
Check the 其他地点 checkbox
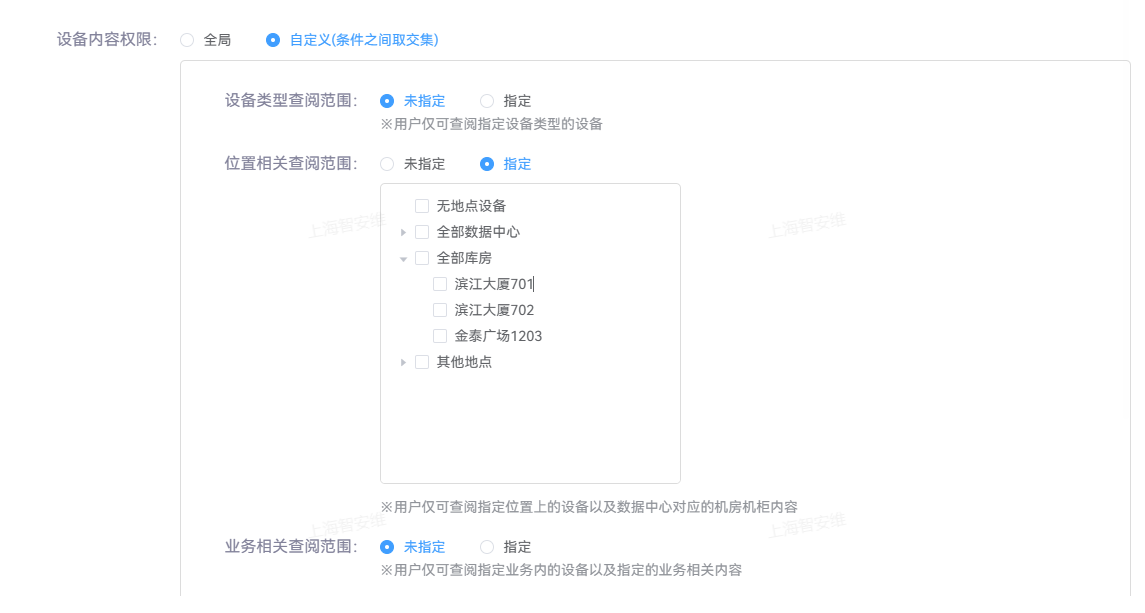click(x=422, y=362)
